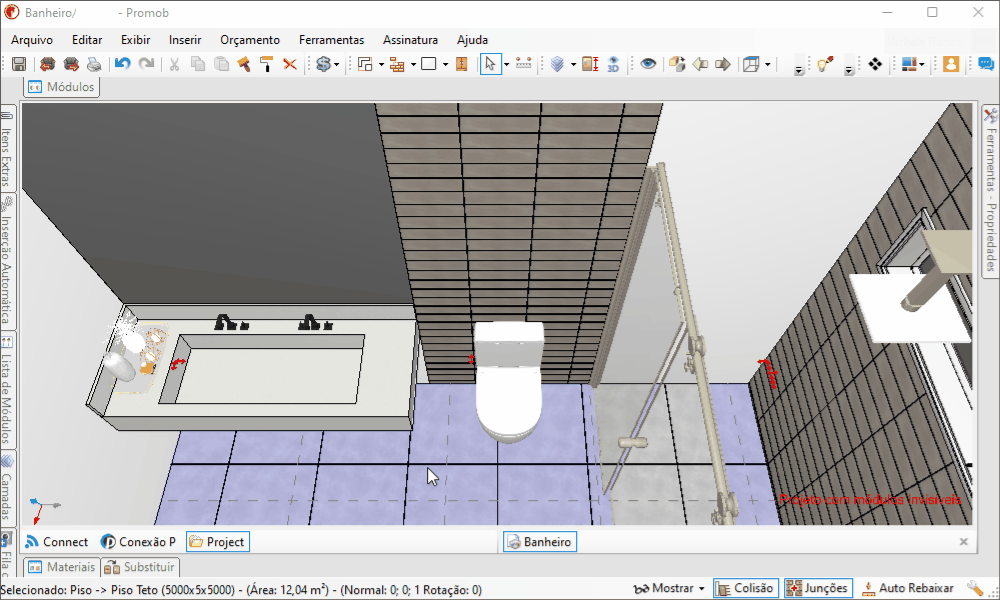
Task: Expand the budget tool dropdown arrow
Action: click(336, 64)
